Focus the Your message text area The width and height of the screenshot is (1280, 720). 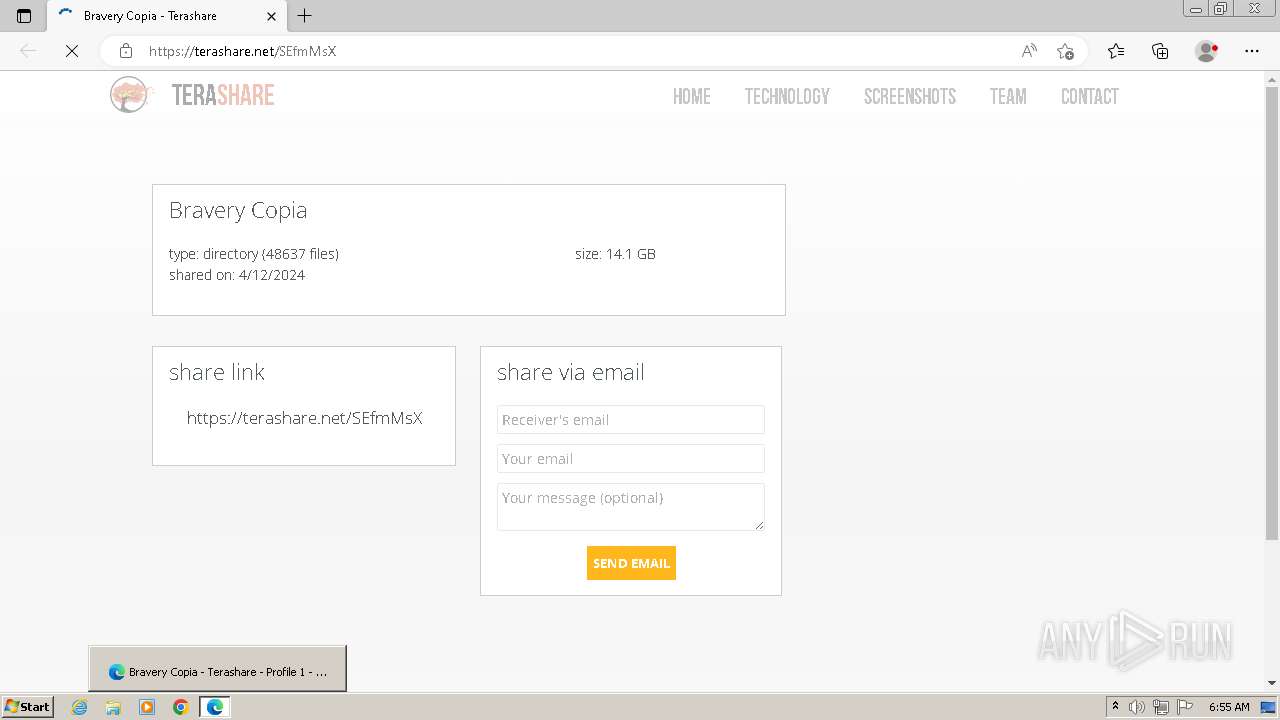(x=631, y=507)
